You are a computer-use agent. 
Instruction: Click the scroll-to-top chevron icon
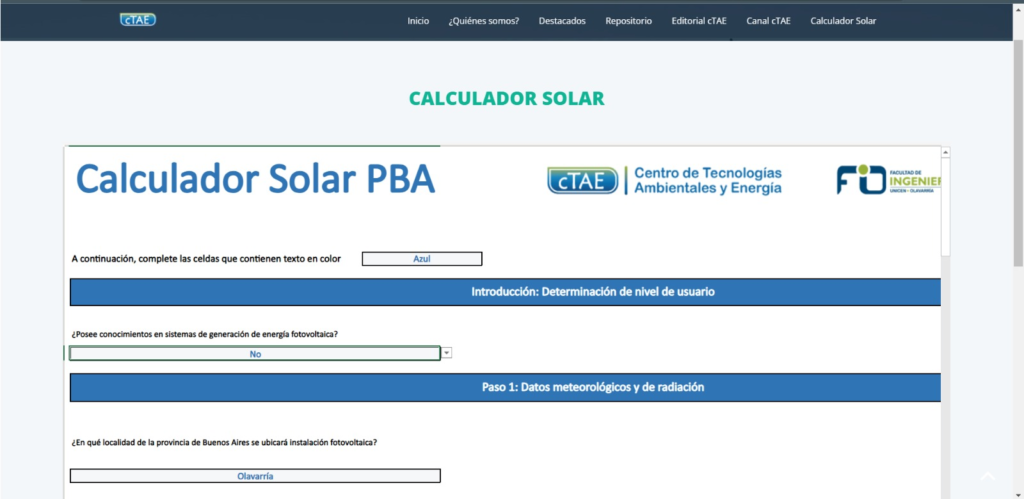pyautogui.click(x=987, y=476)
